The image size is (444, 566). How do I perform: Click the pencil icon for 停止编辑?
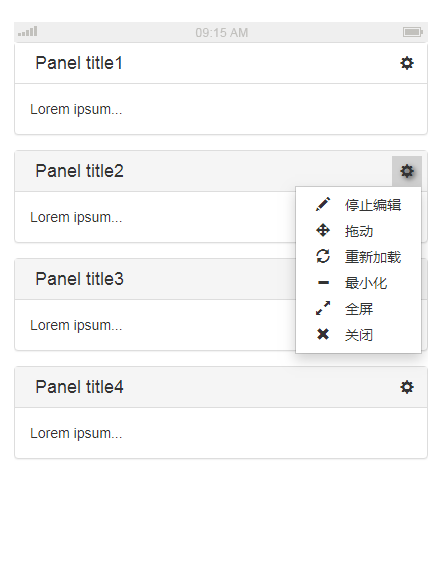323,204
